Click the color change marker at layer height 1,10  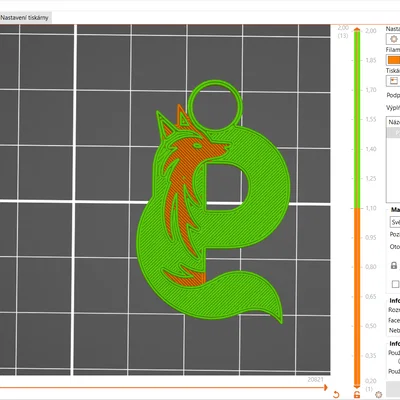tap(357, 208)
